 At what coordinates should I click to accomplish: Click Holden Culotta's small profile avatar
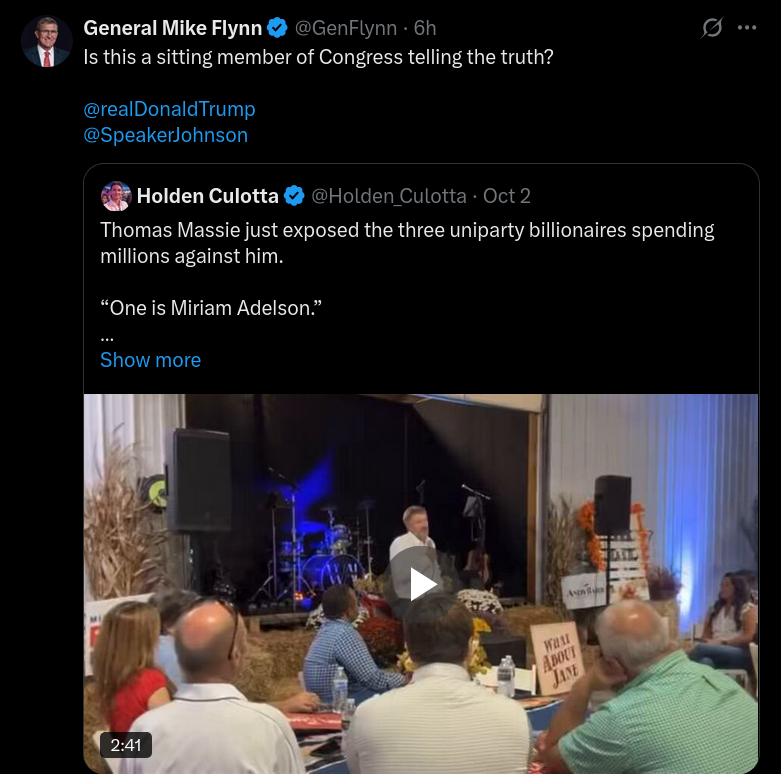pos(116,196)
